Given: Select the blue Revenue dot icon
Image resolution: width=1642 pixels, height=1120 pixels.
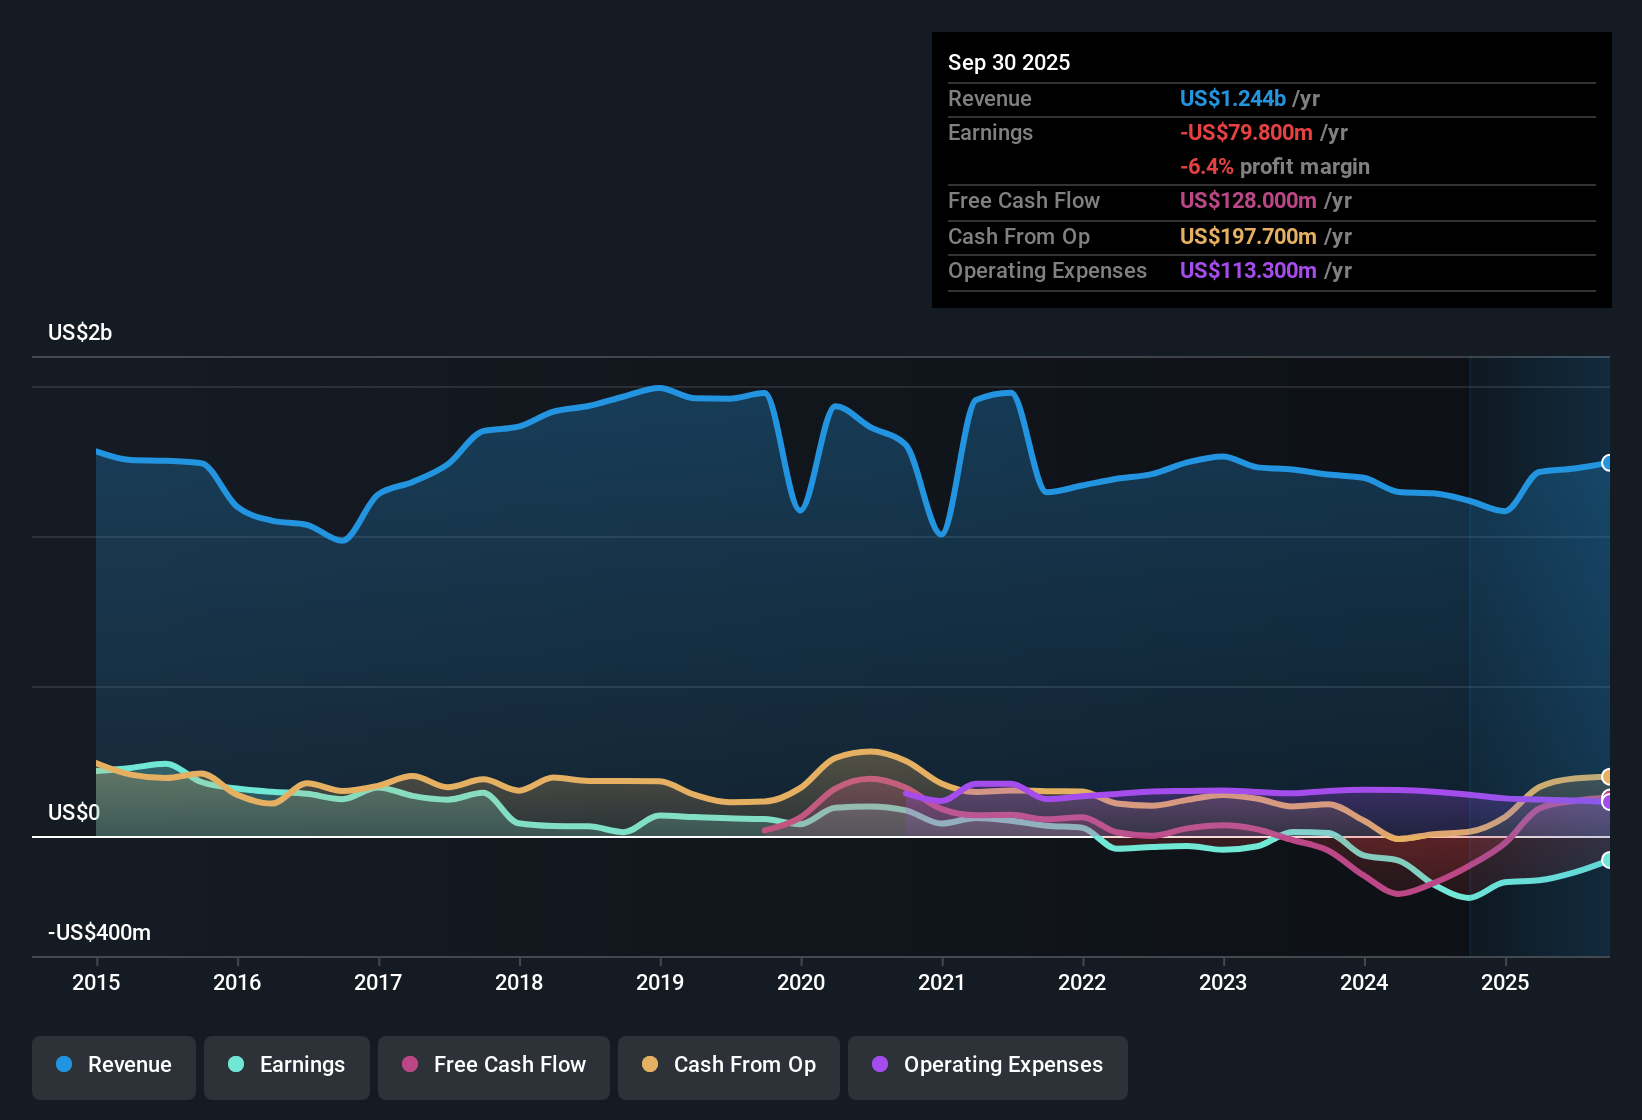Looking at the screenshot, I should pyautogui.click(x=63, y=1065).
